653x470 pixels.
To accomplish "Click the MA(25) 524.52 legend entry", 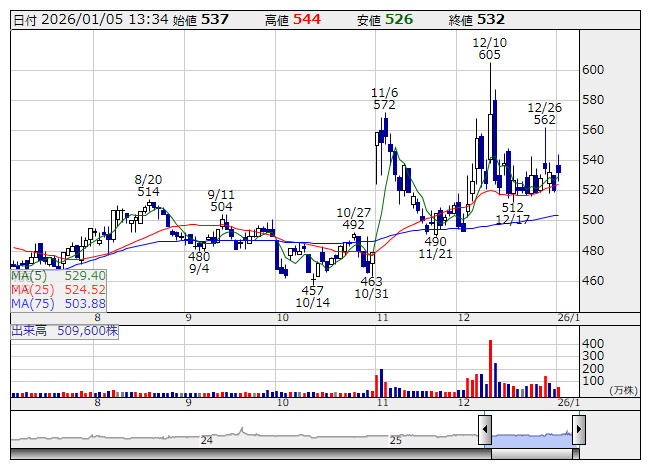I will (x=58, y=290).
